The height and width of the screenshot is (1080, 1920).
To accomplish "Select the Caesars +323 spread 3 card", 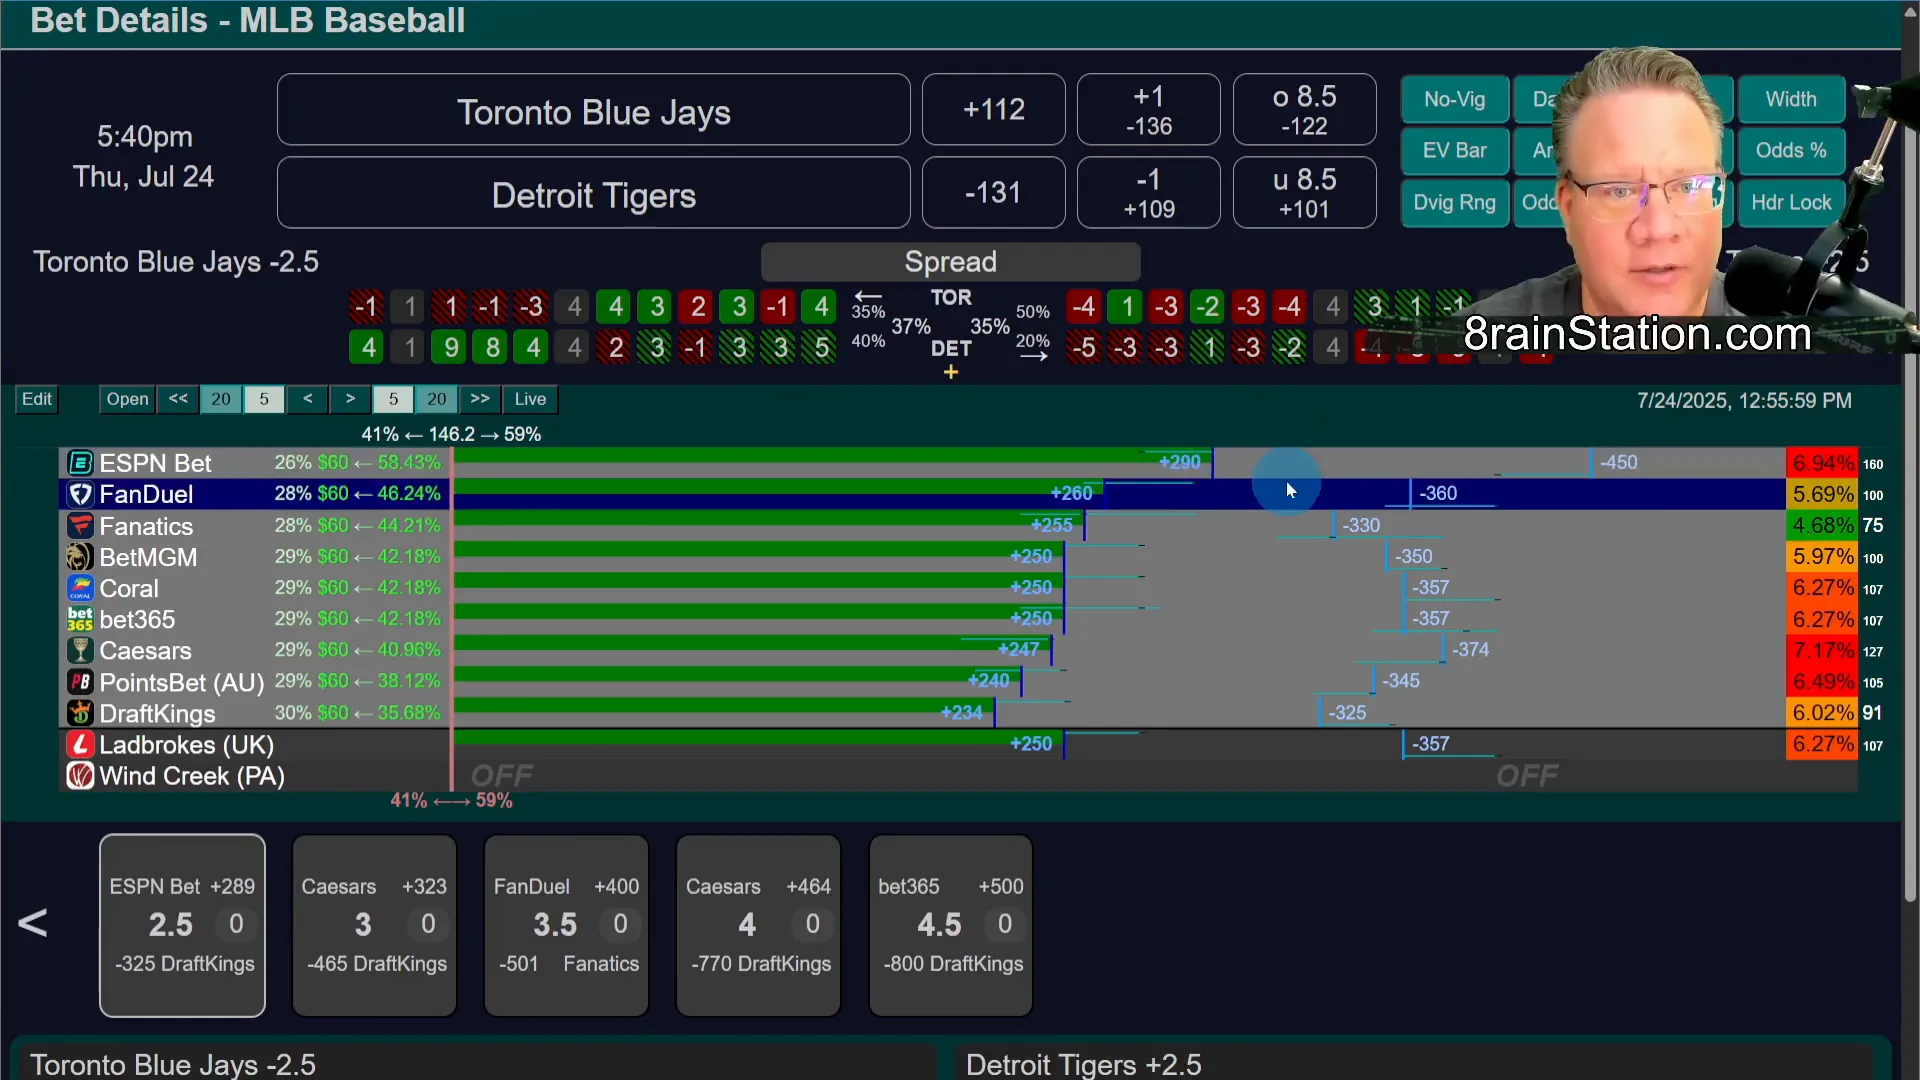I will 374,925.
